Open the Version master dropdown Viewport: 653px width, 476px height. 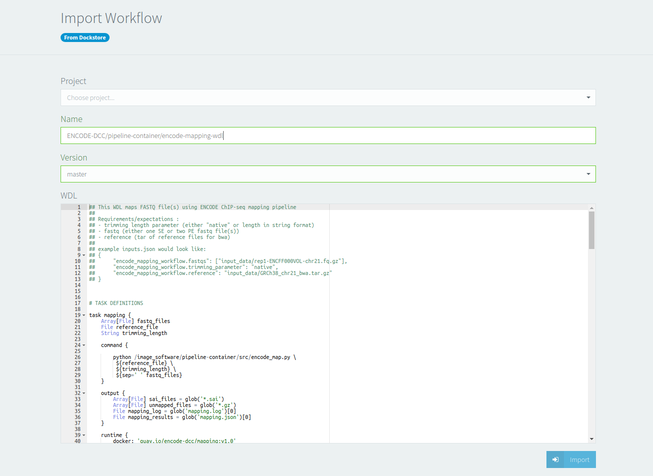click(328, 174)
